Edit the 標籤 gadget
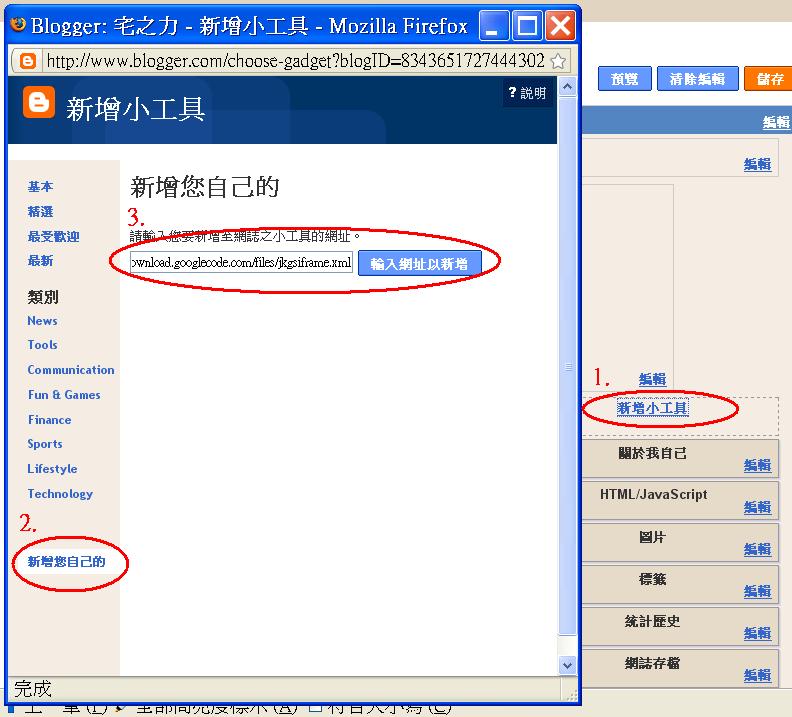The image size is (792, 717). coord(757,591)
